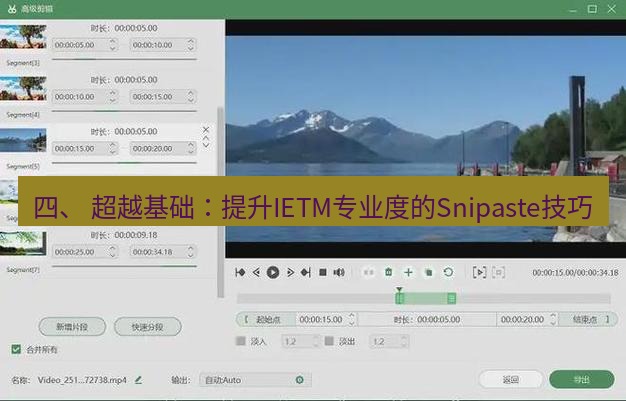Screen dimensions: 626x401
Task: Adjust Segment[4] end time 00:00:15.00 stepper
Action: [x=191, y=97]
